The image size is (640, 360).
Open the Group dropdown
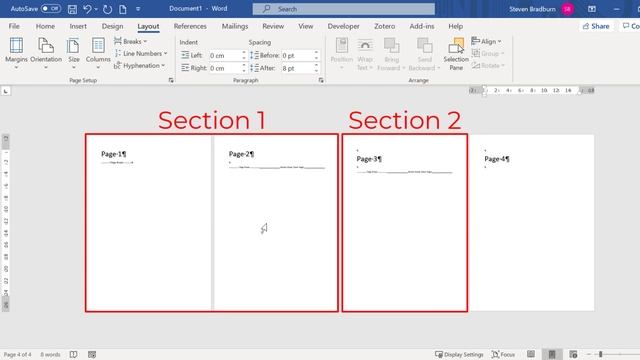[x=488, y=53]
